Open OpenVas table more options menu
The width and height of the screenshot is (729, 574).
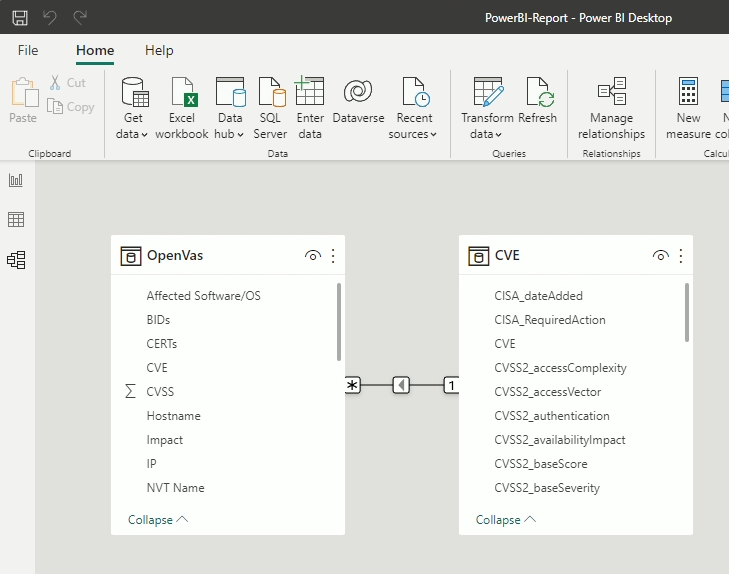333,256
